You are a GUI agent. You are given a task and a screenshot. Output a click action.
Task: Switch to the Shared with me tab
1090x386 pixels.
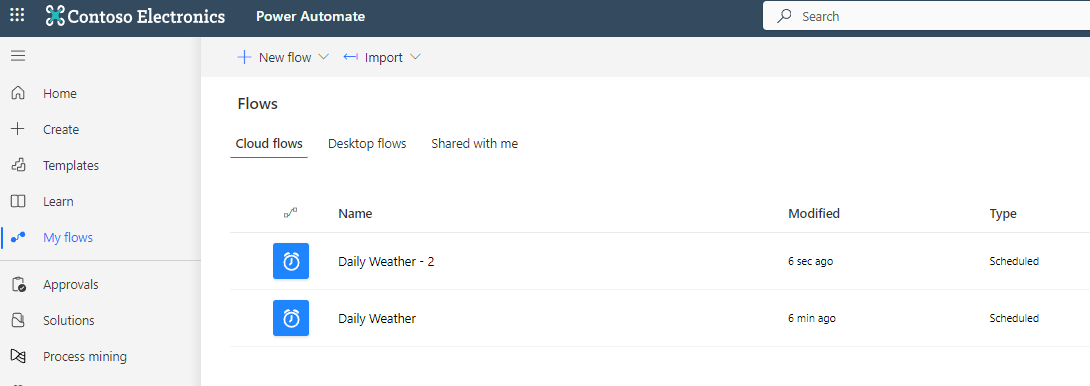tap(475, 144)
